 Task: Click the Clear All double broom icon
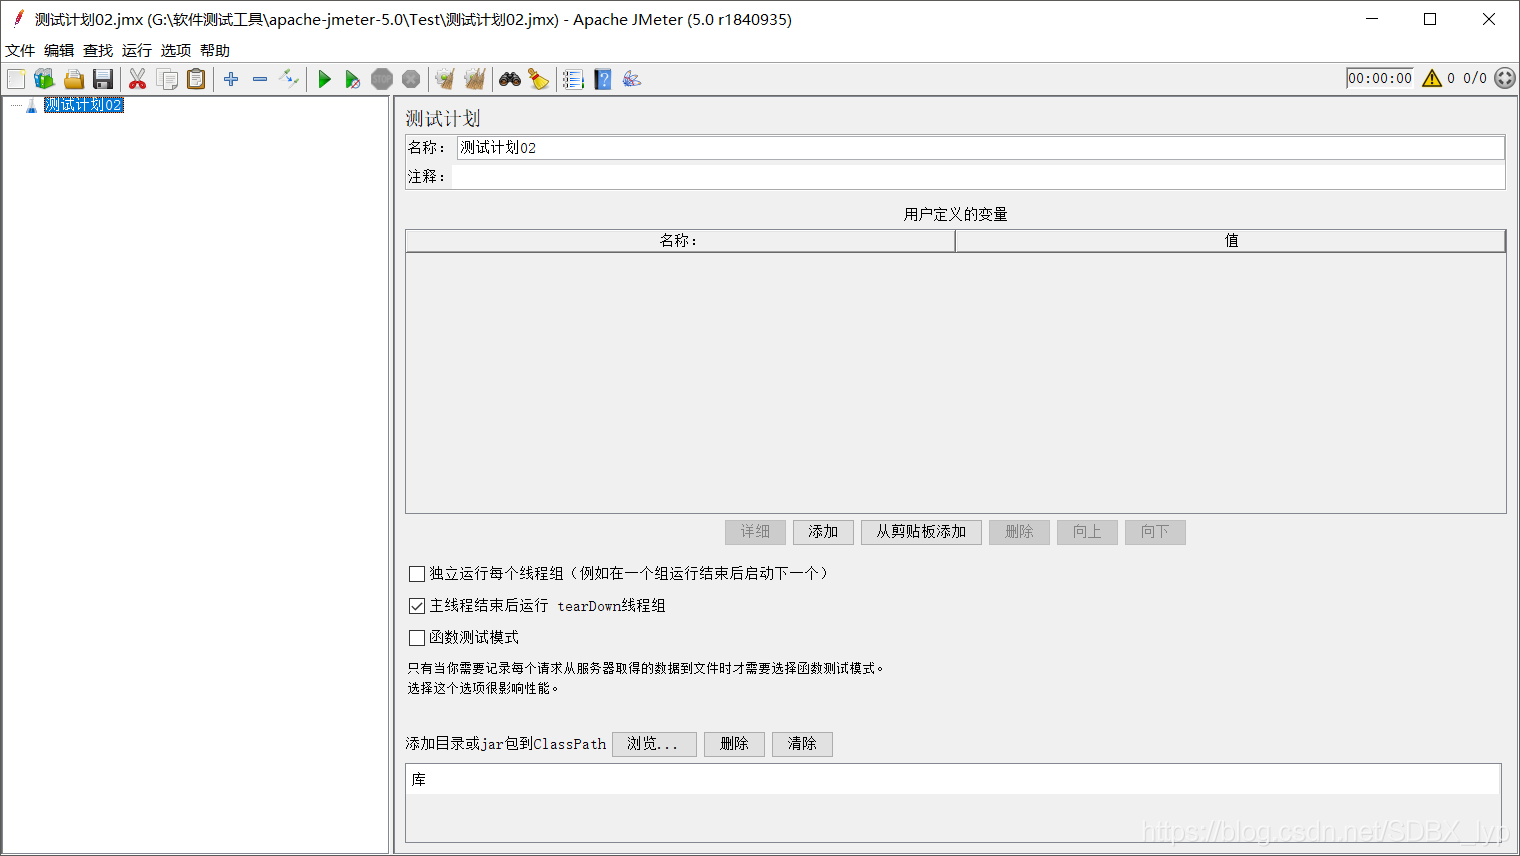click(x=475, y=79)
